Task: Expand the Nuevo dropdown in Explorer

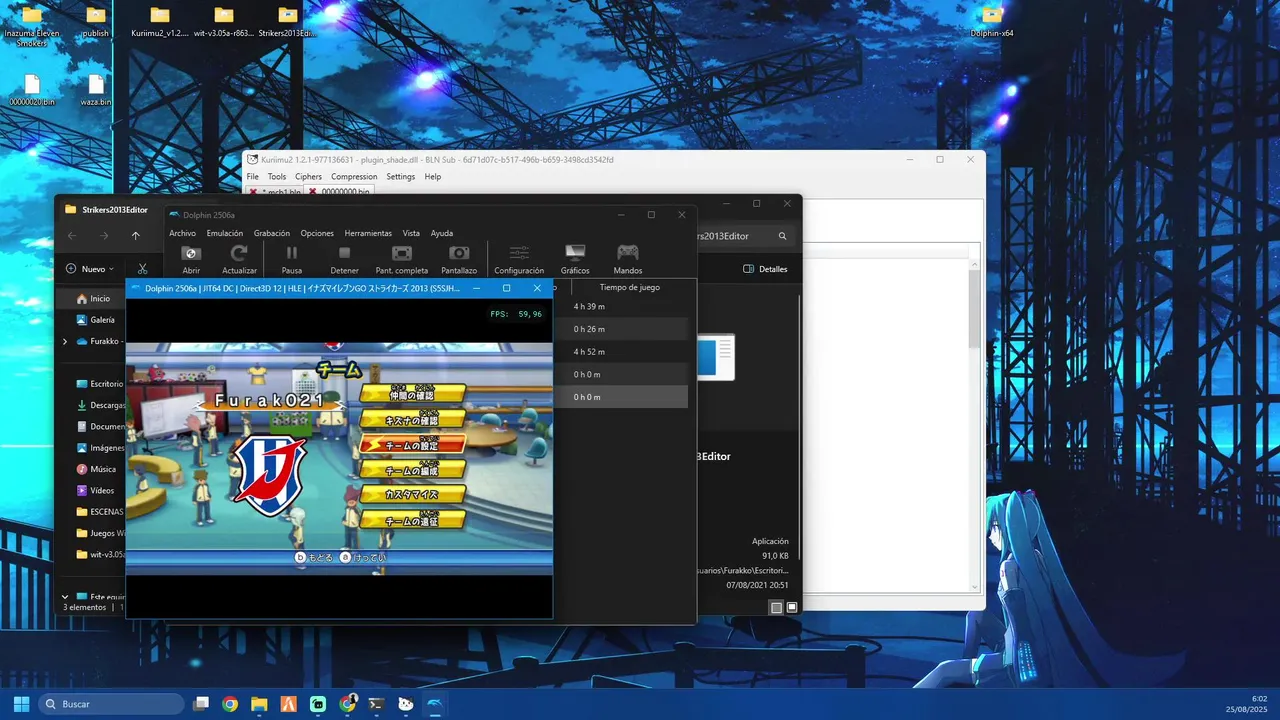Action: (x=90, y=269)
